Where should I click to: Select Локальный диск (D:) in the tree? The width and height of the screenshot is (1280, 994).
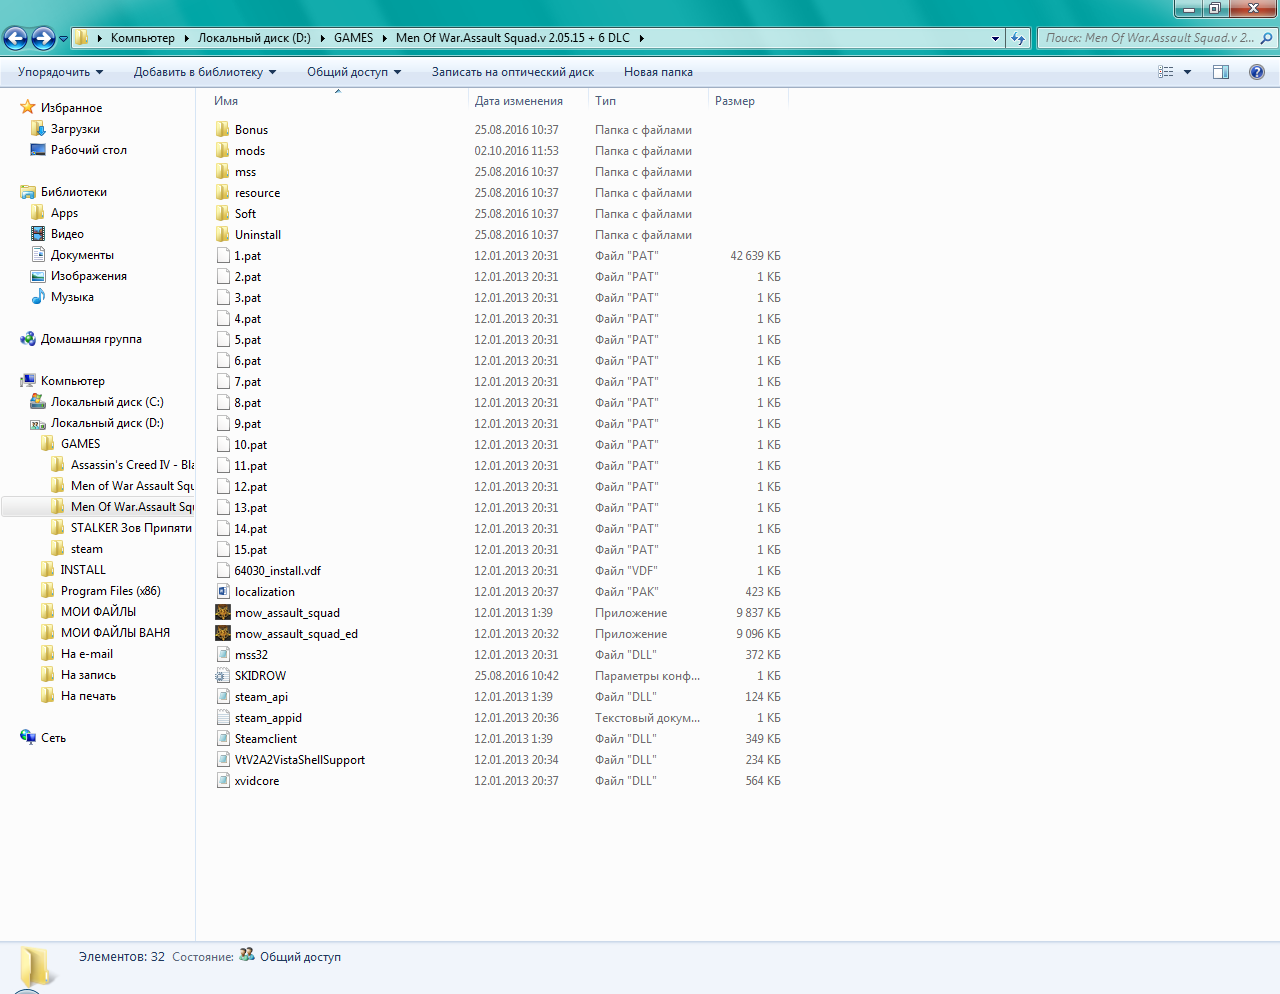[107, 423]
